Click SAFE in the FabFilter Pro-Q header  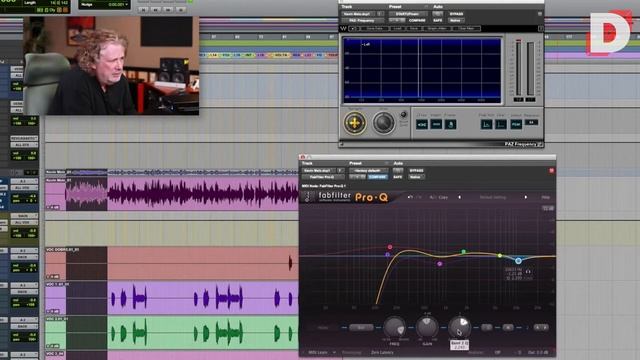(398, 177)
